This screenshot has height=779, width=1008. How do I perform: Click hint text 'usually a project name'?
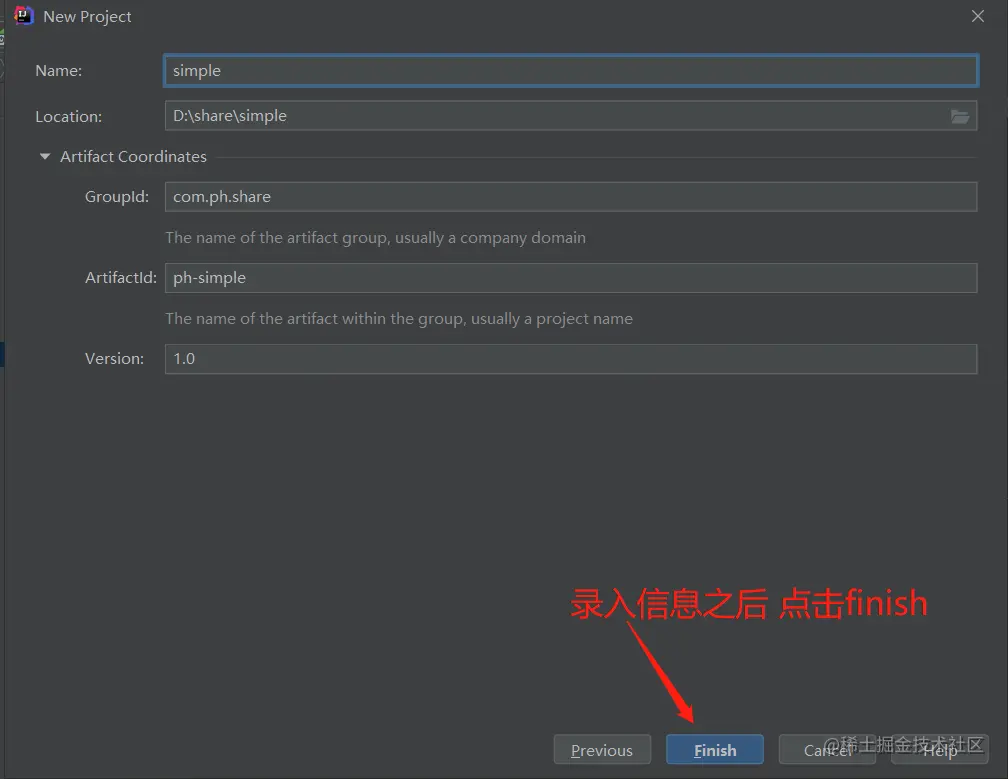click(552, 319)
